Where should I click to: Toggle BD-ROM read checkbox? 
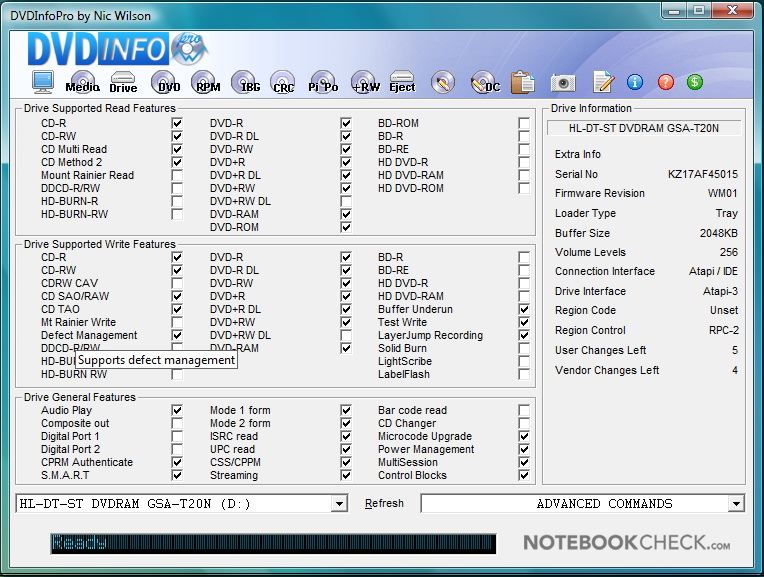point(524,123)
